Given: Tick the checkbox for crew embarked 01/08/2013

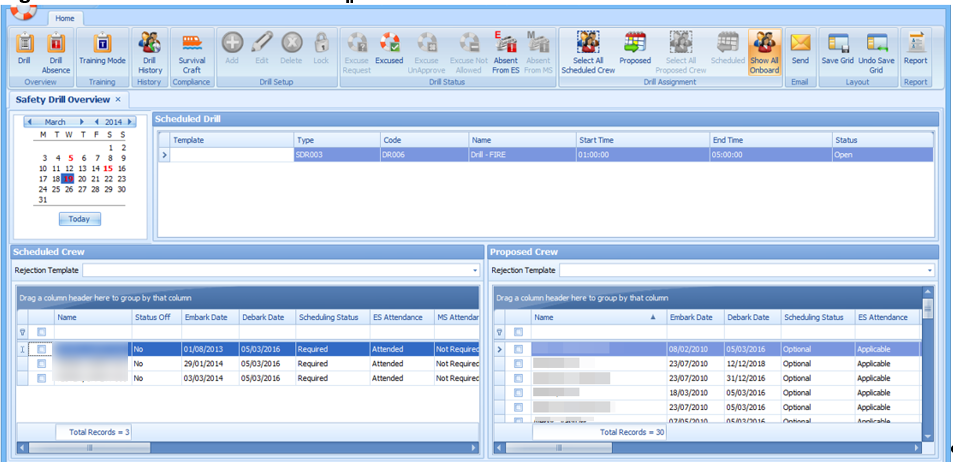Looking at the screenshot, I should (41, 350).
